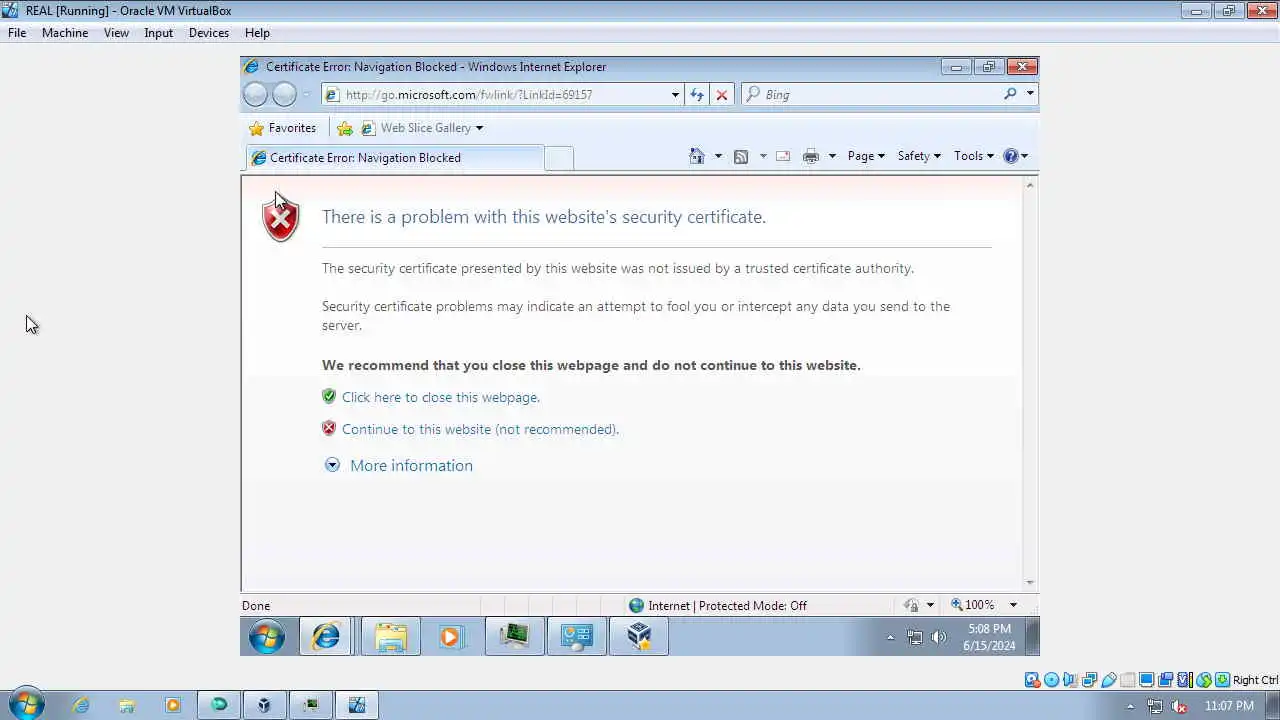The image size is (1280, 720).
Task: Select the Certificate Error: Navigation Blocked tab
Action: coord(394,158)
